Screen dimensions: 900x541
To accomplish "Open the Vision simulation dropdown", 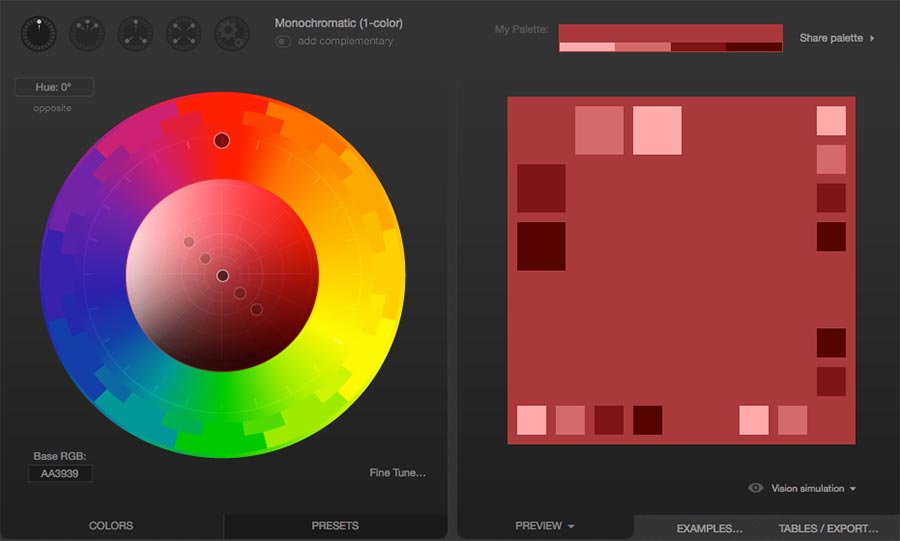I will click(813, 488).
